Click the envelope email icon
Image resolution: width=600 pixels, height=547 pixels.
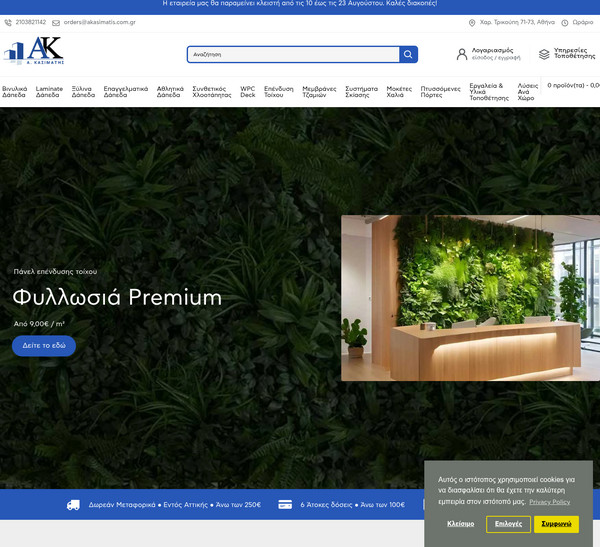pyautogui.click(x=56, y=23)
